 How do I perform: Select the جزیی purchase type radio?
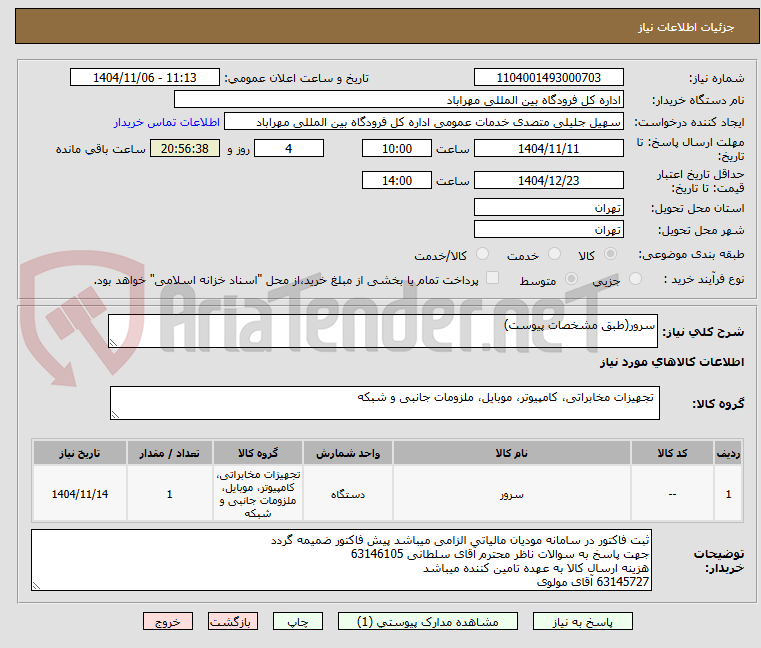click(x=635, y=279)
